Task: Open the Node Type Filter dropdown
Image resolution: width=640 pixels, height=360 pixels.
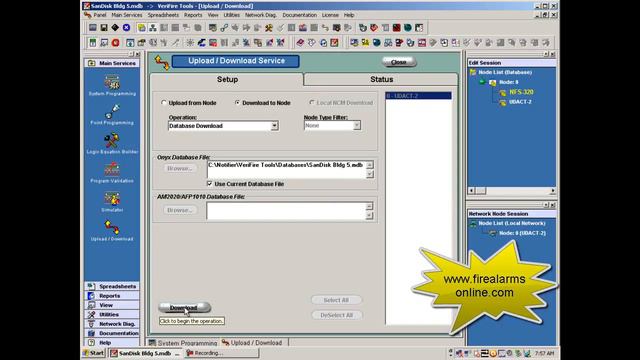Action: [357, 125]
